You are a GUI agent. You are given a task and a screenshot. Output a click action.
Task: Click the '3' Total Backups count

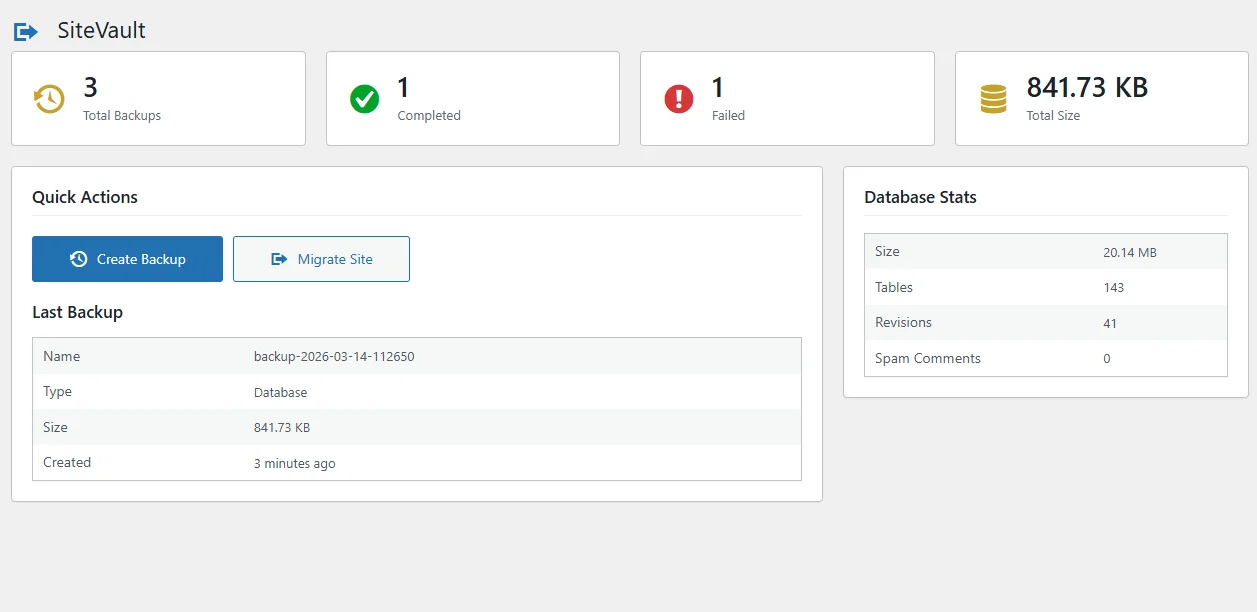click(x=90, y=88)
